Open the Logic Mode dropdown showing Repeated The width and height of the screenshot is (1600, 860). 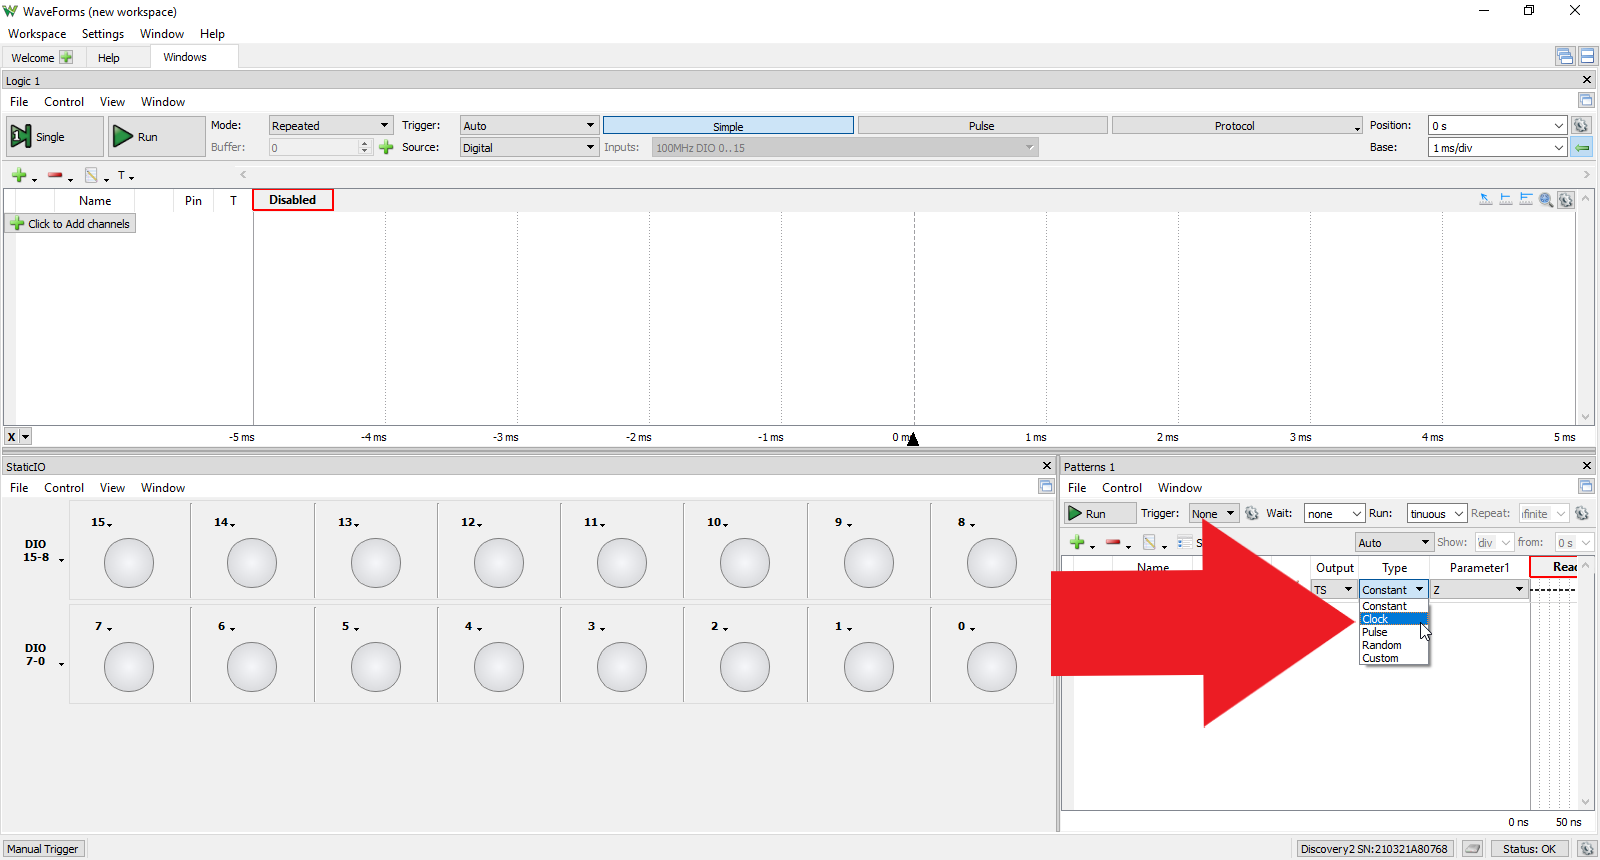pos(330,126)
